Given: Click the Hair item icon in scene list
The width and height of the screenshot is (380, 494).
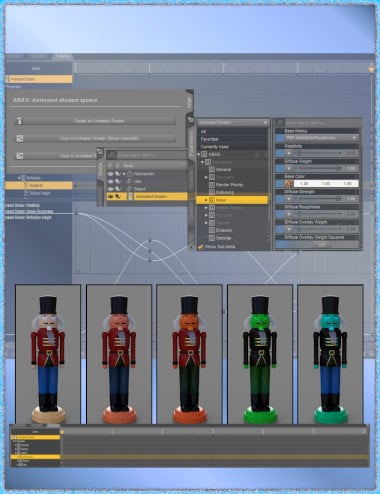Looking at the screenshot, I should 129,181.
